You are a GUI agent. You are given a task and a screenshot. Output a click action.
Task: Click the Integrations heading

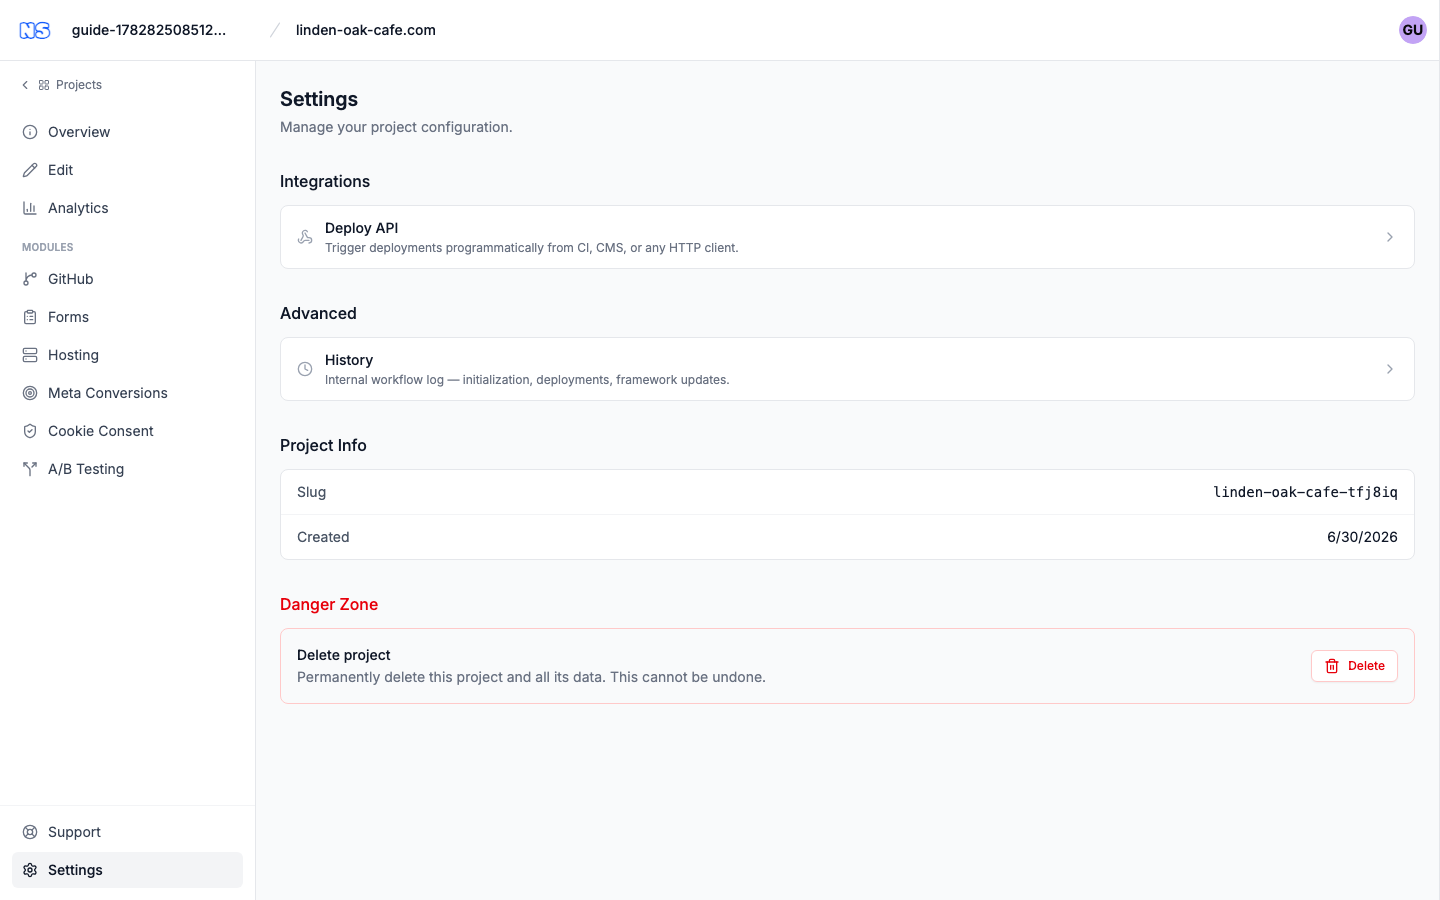click(325, 181)
